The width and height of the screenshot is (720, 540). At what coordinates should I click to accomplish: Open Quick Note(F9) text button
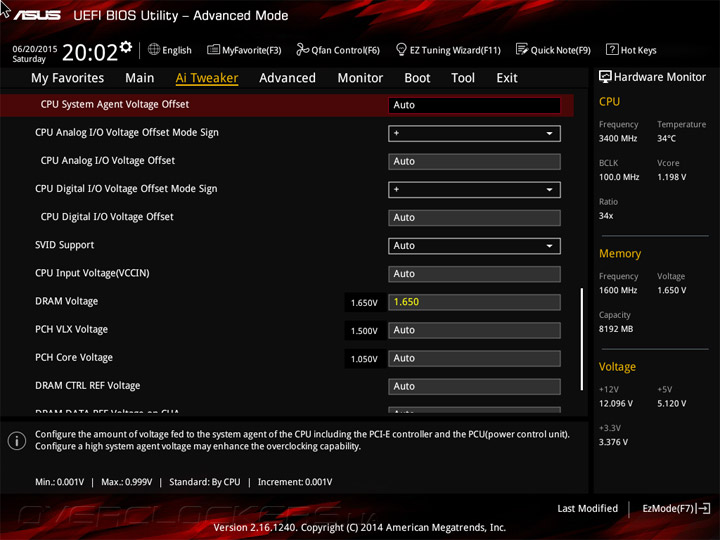pos(561,50)
